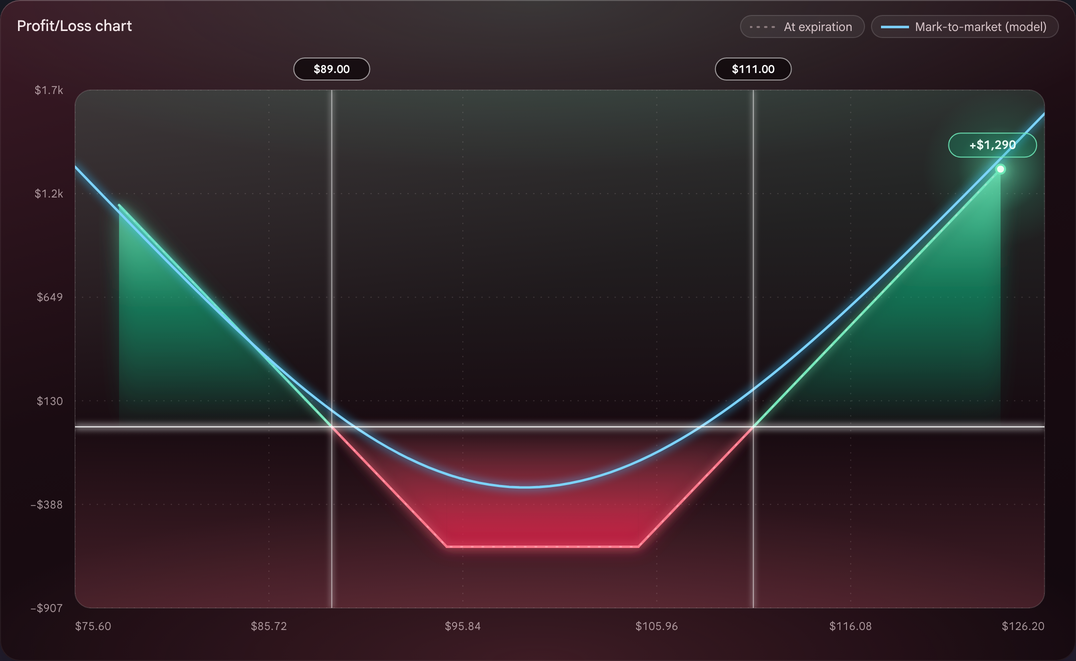Click the $649 y-axis label

[49, 297]
